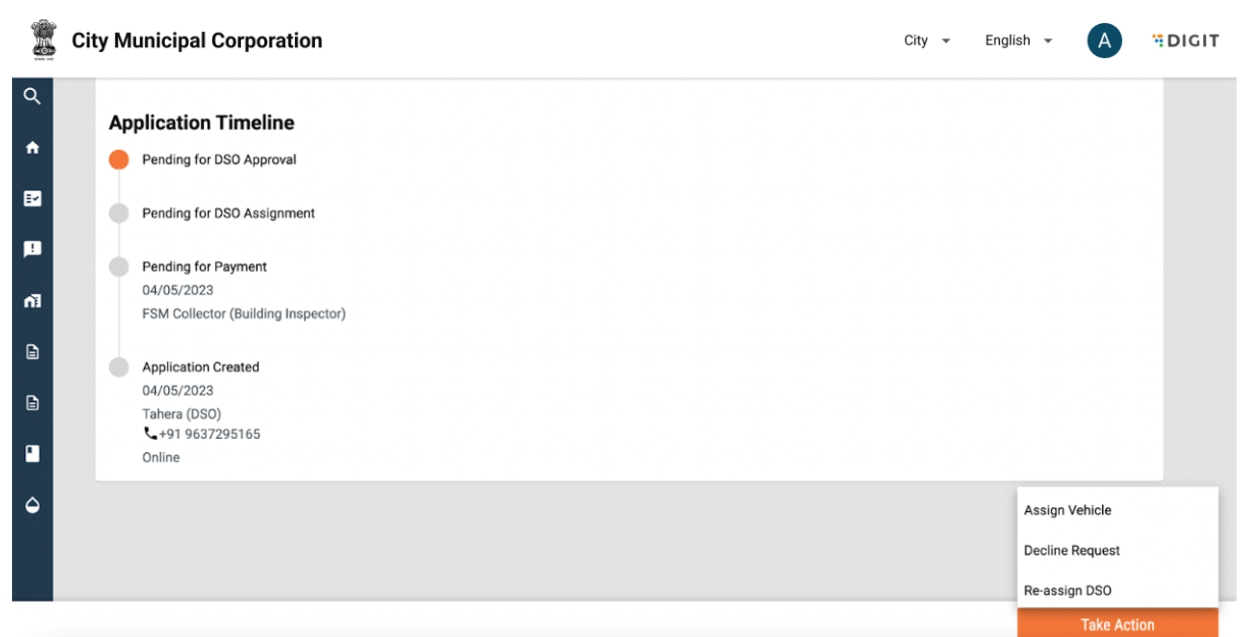Screen dimensions: 1257x637
Task: Click the bookmark book icon in sidebar
Action: 32,454
